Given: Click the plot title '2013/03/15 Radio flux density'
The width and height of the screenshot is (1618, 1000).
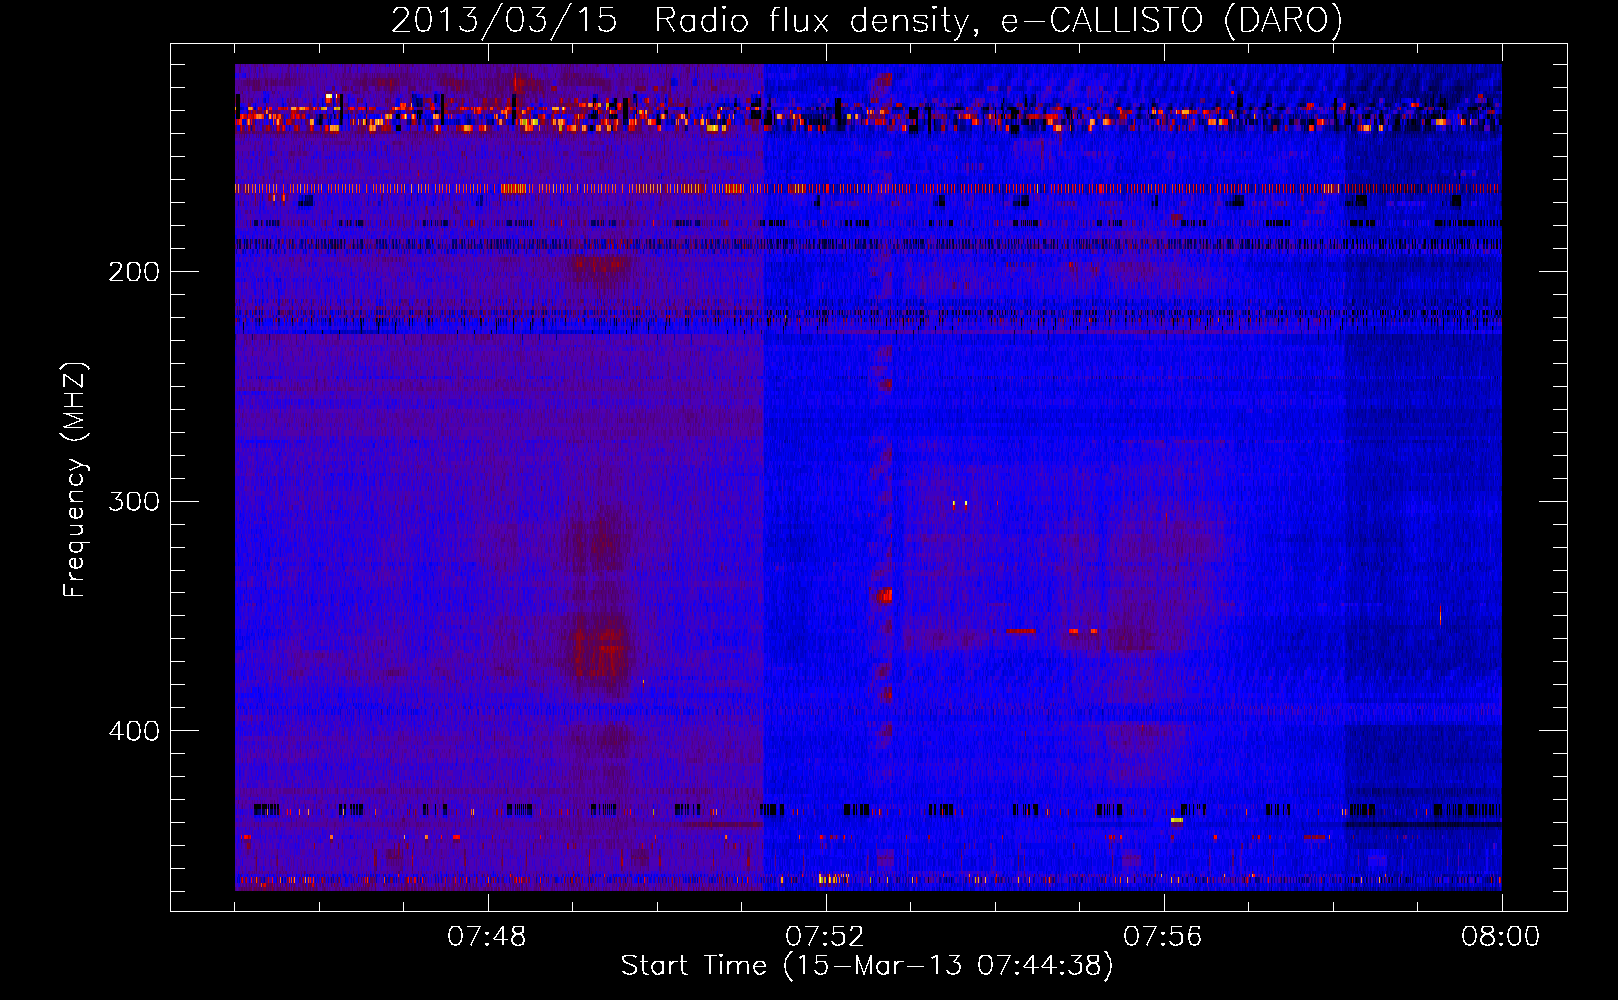Looking at the screenshot, I should [x=867, y=20].
